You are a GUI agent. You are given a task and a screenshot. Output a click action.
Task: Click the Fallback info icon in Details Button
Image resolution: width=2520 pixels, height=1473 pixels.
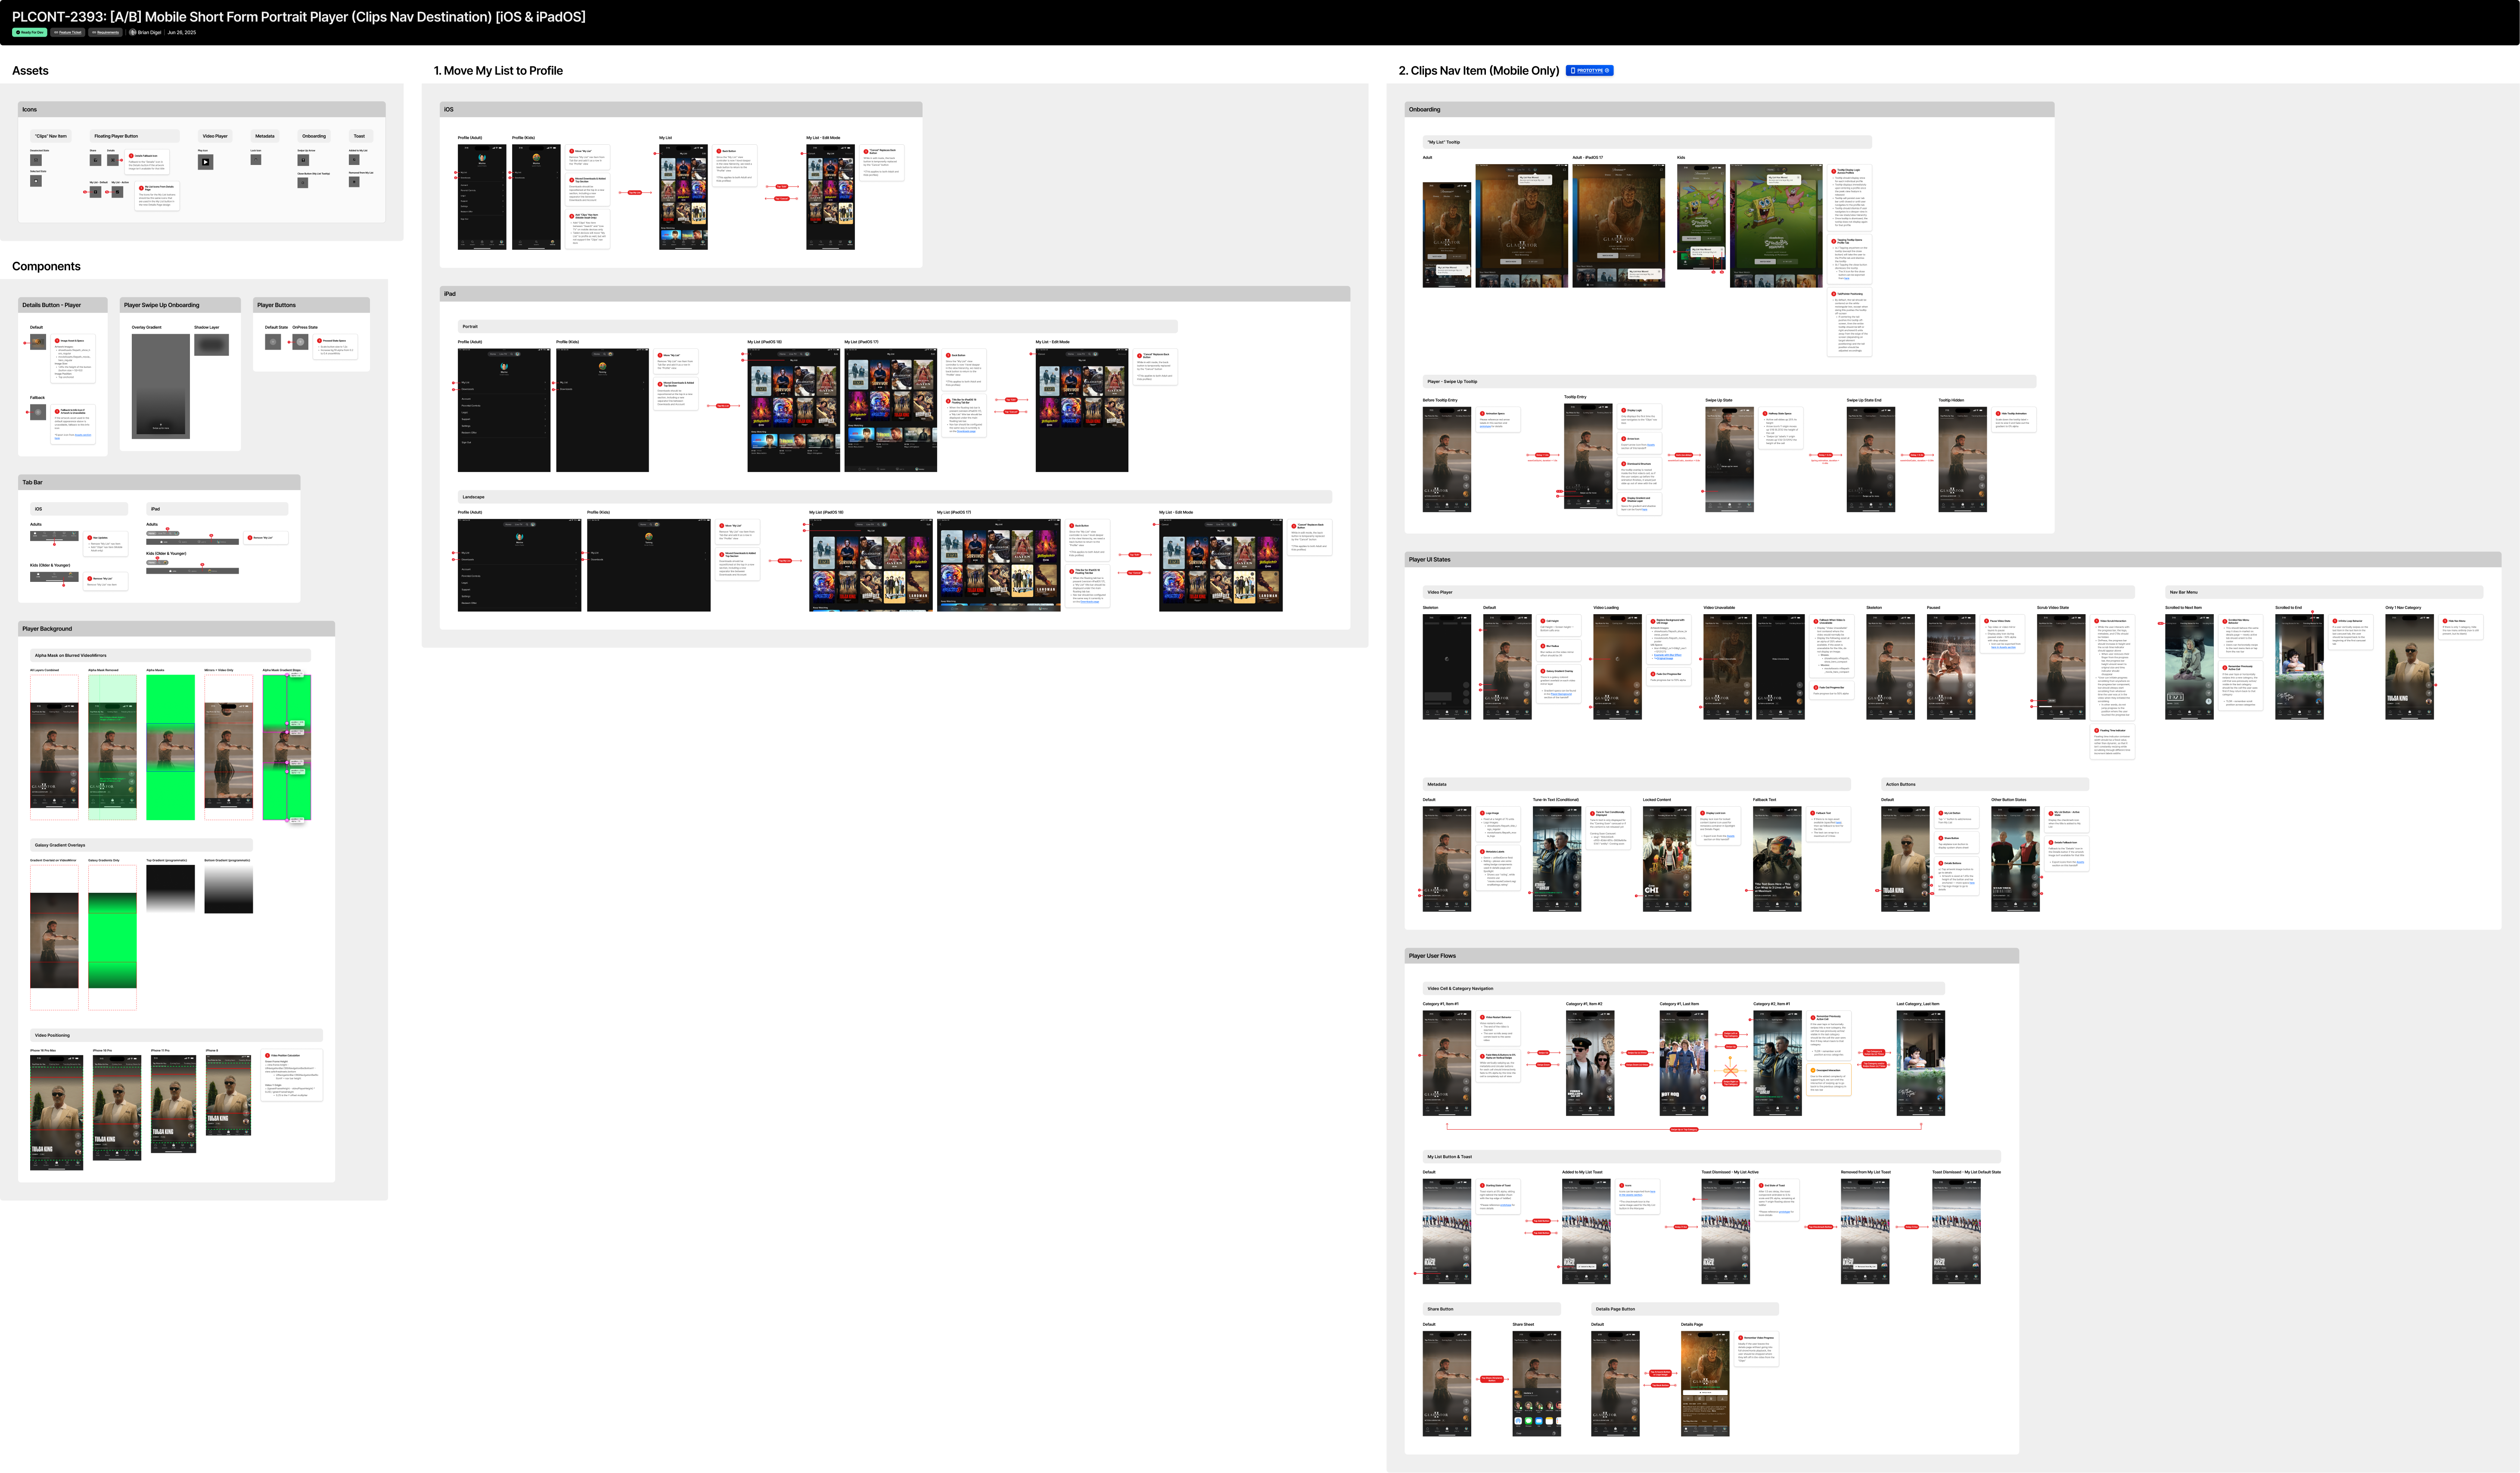pyautogui.click(x=38, y=412)
